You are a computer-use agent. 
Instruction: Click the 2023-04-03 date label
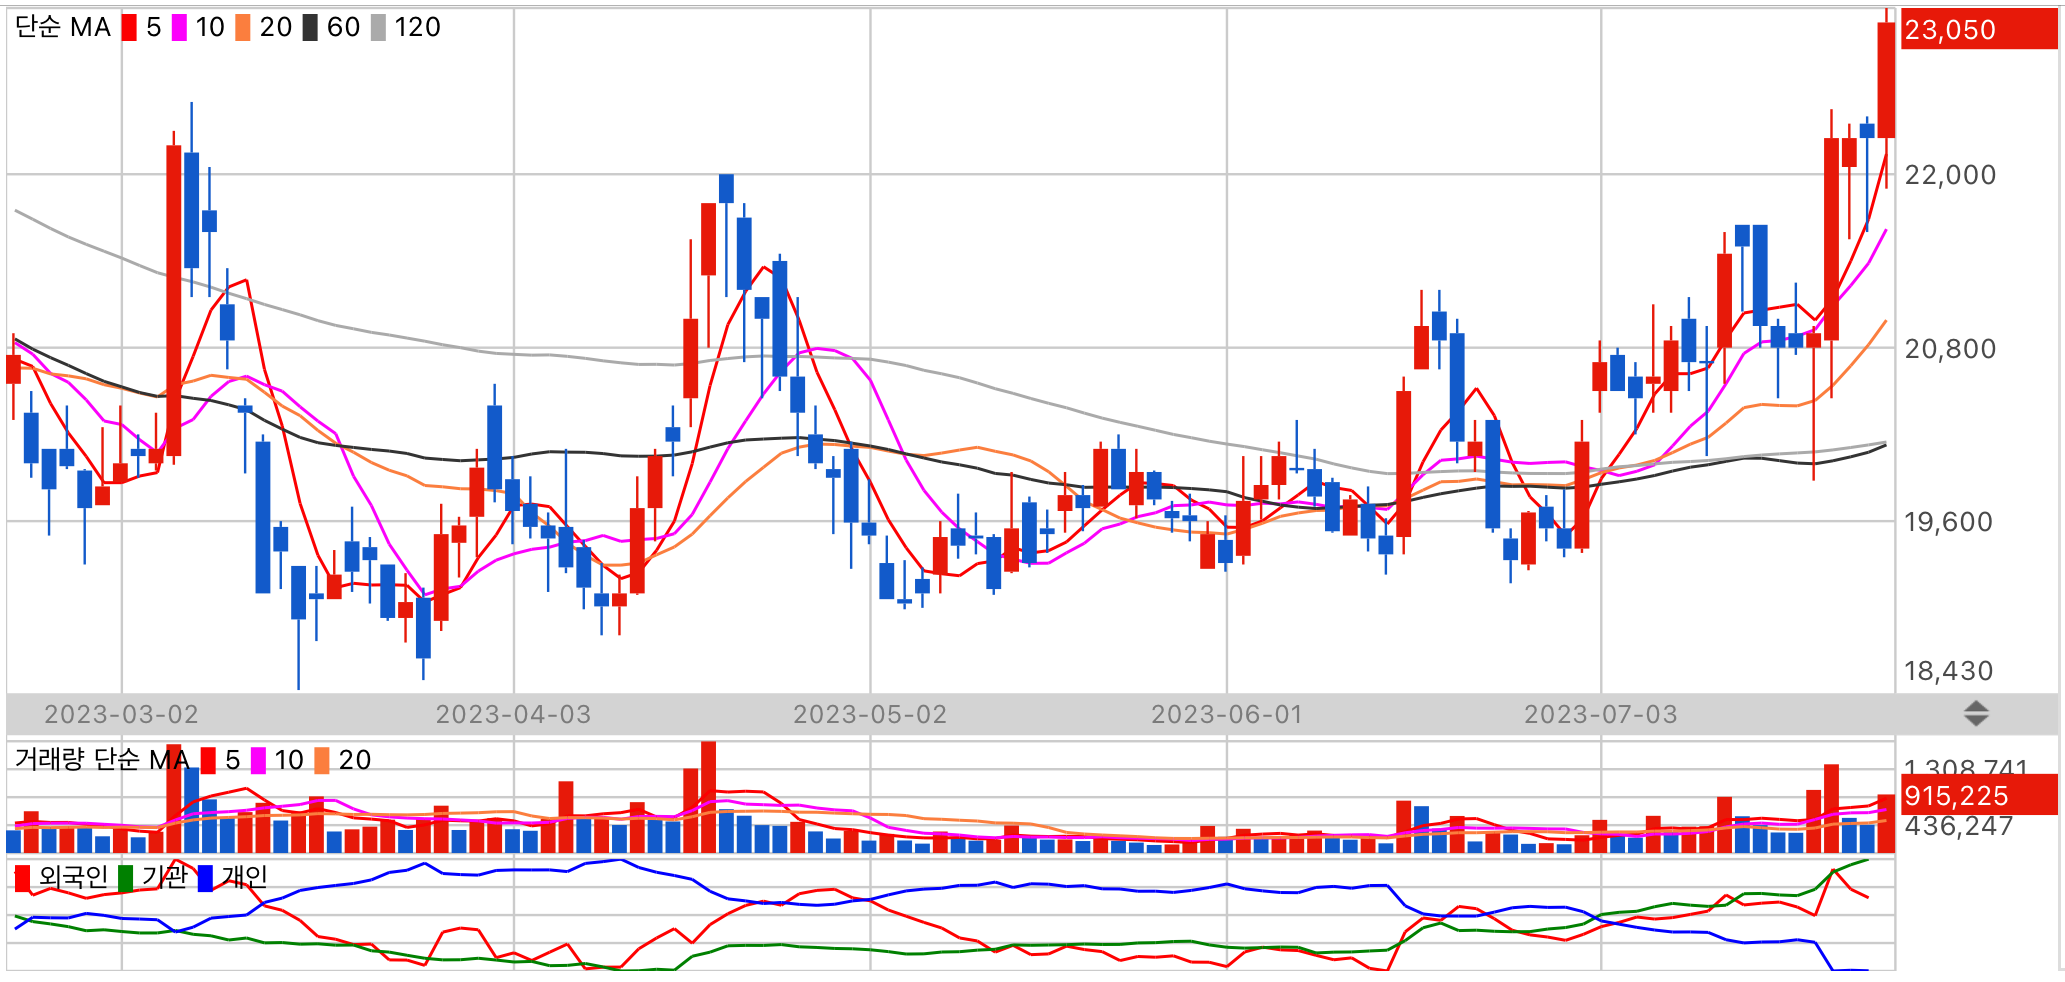(514, 714)
